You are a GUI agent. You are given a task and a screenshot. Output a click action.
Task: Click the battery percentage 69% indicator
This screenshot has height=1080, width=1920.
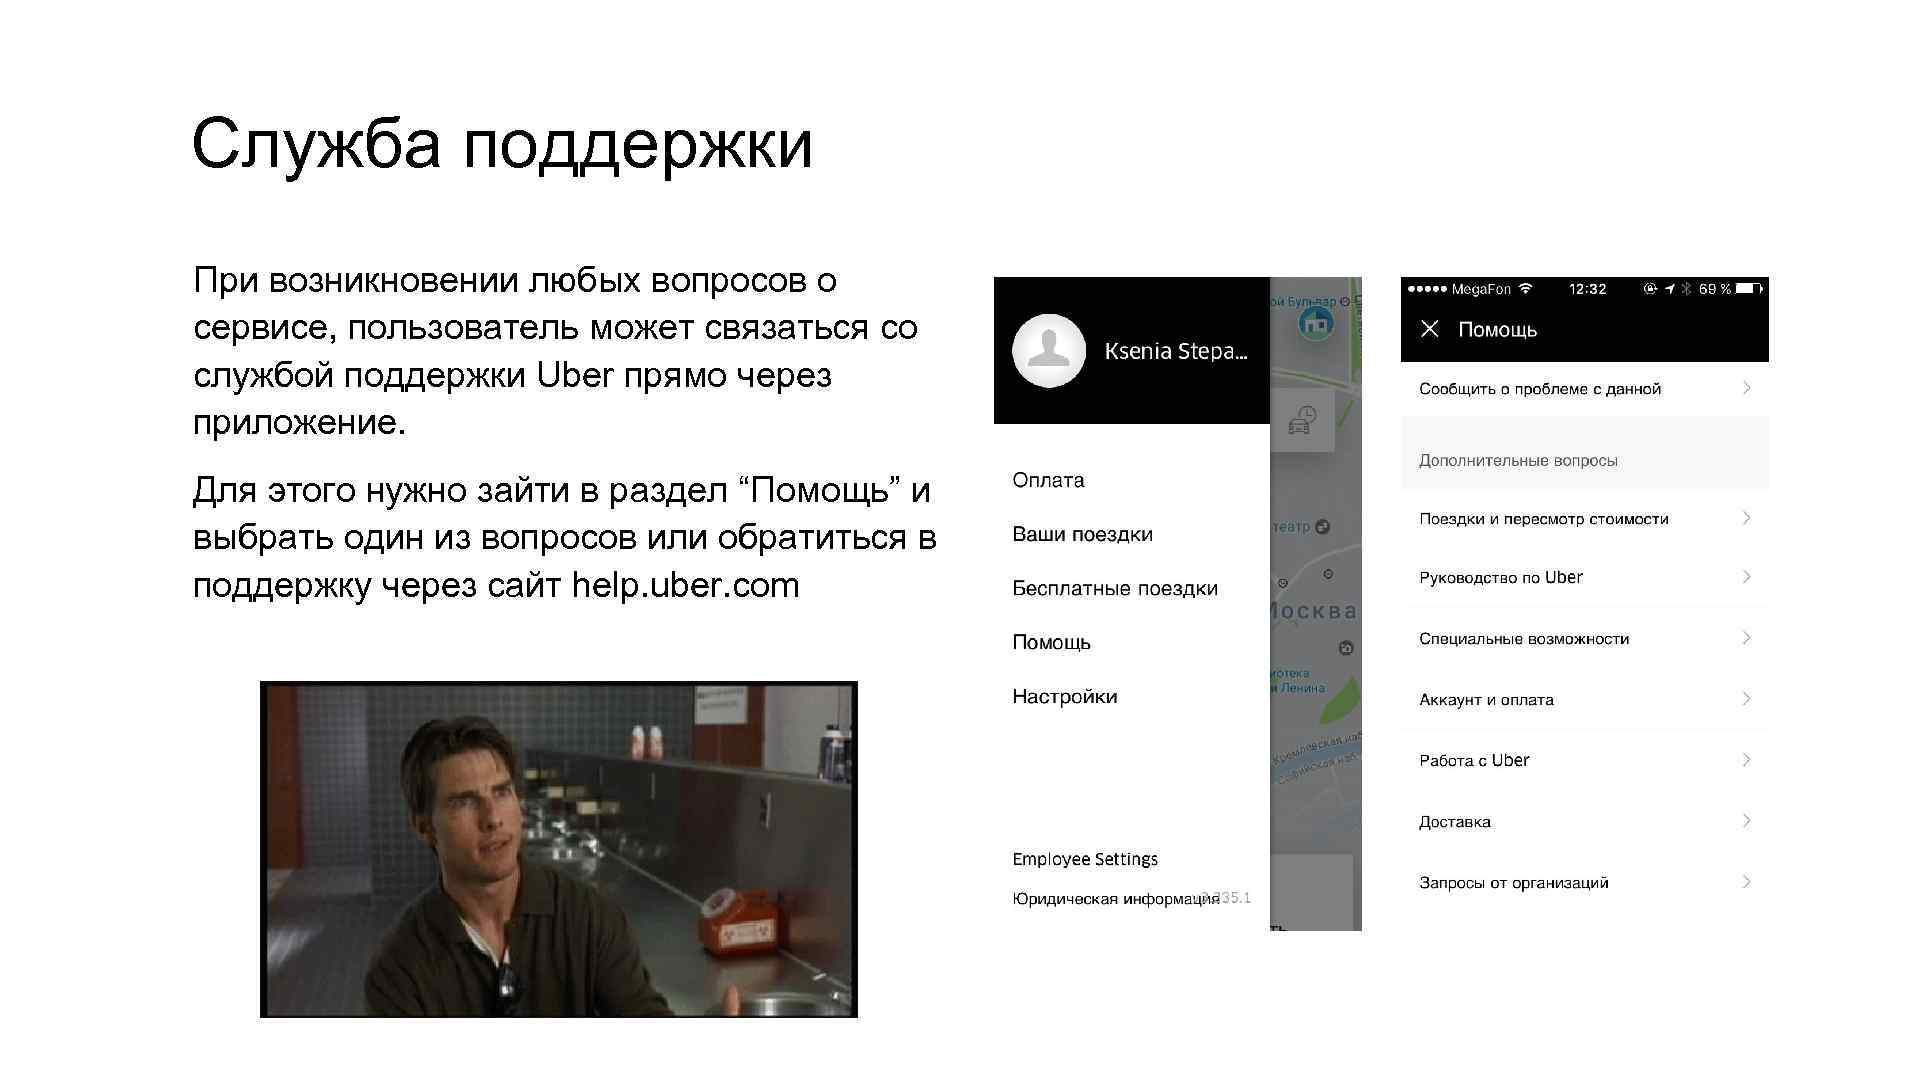coord(1712,288)
